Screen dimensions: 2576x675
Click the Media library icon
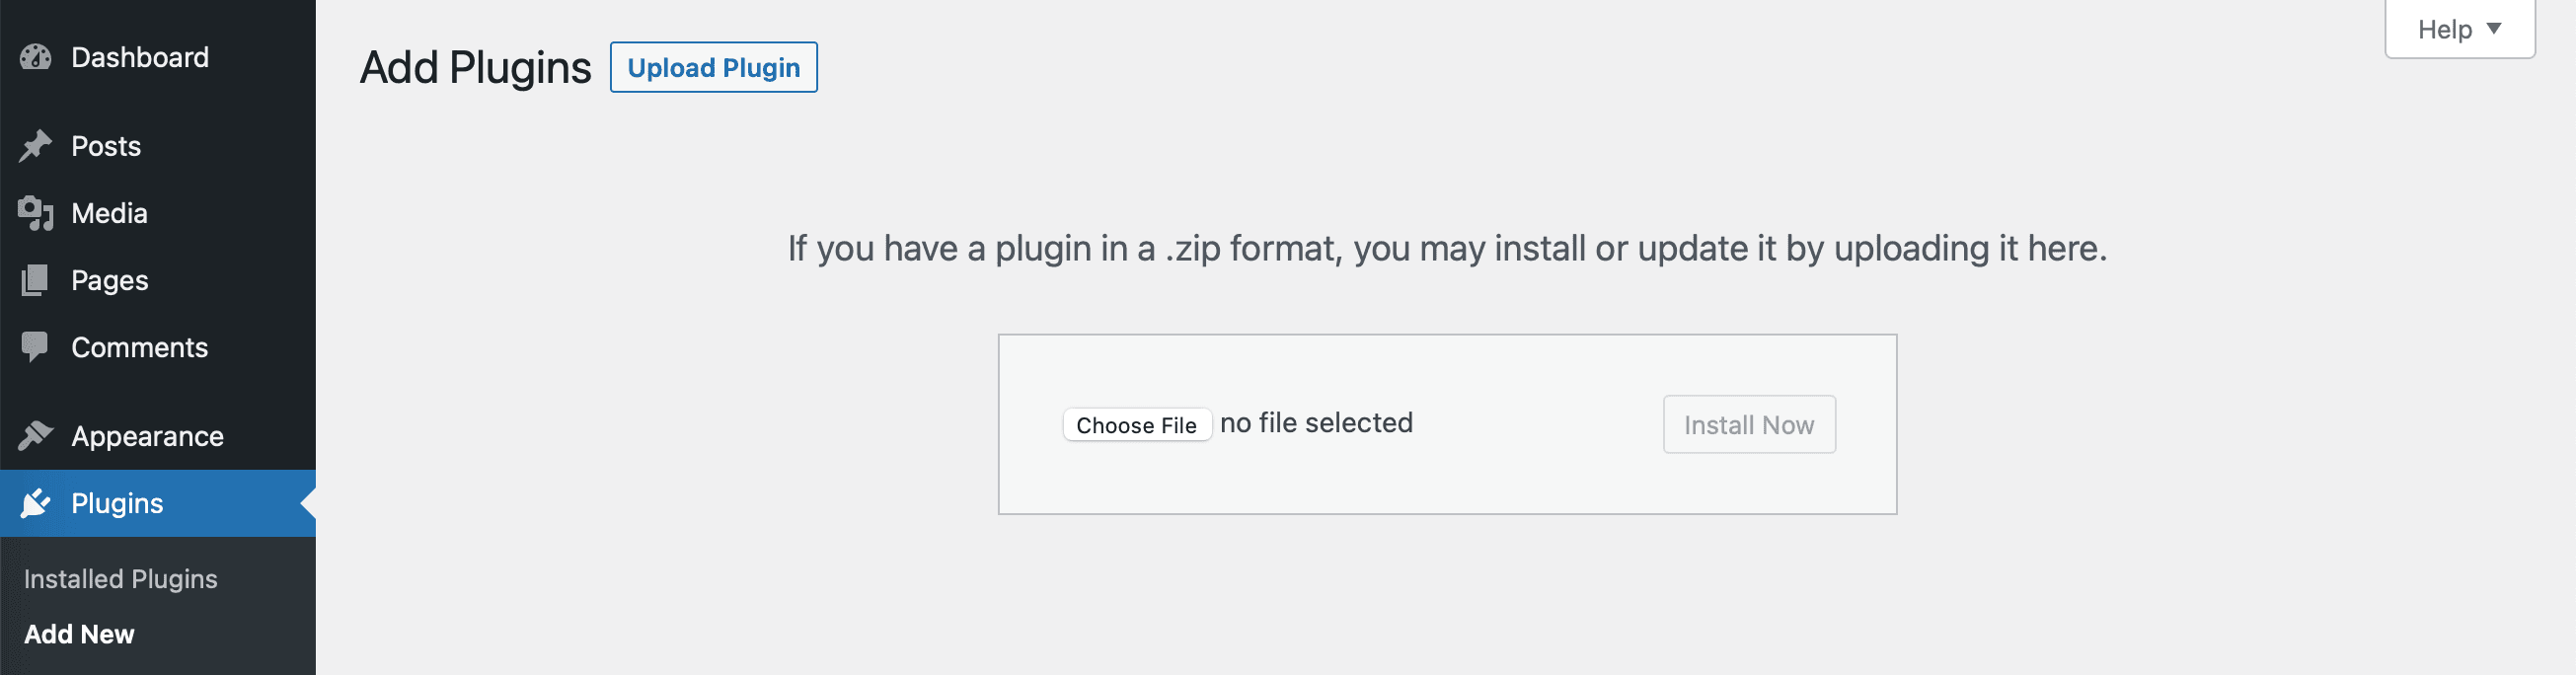click(35, 213)
